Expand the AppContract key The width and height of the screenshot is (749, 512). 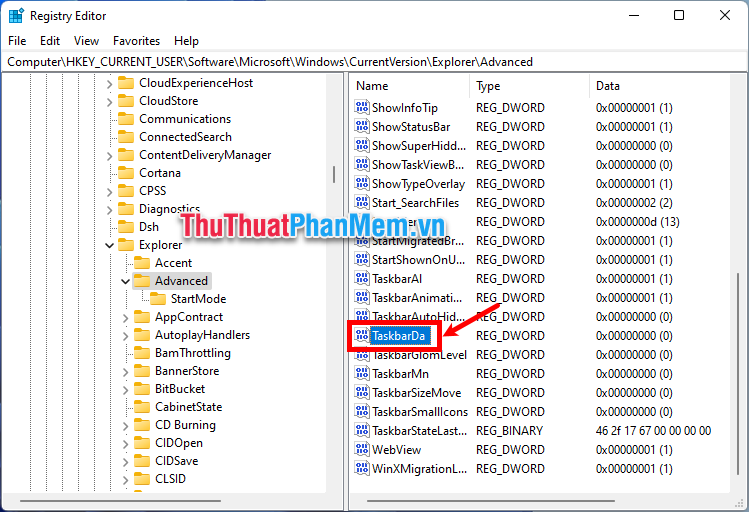point(125,318)
